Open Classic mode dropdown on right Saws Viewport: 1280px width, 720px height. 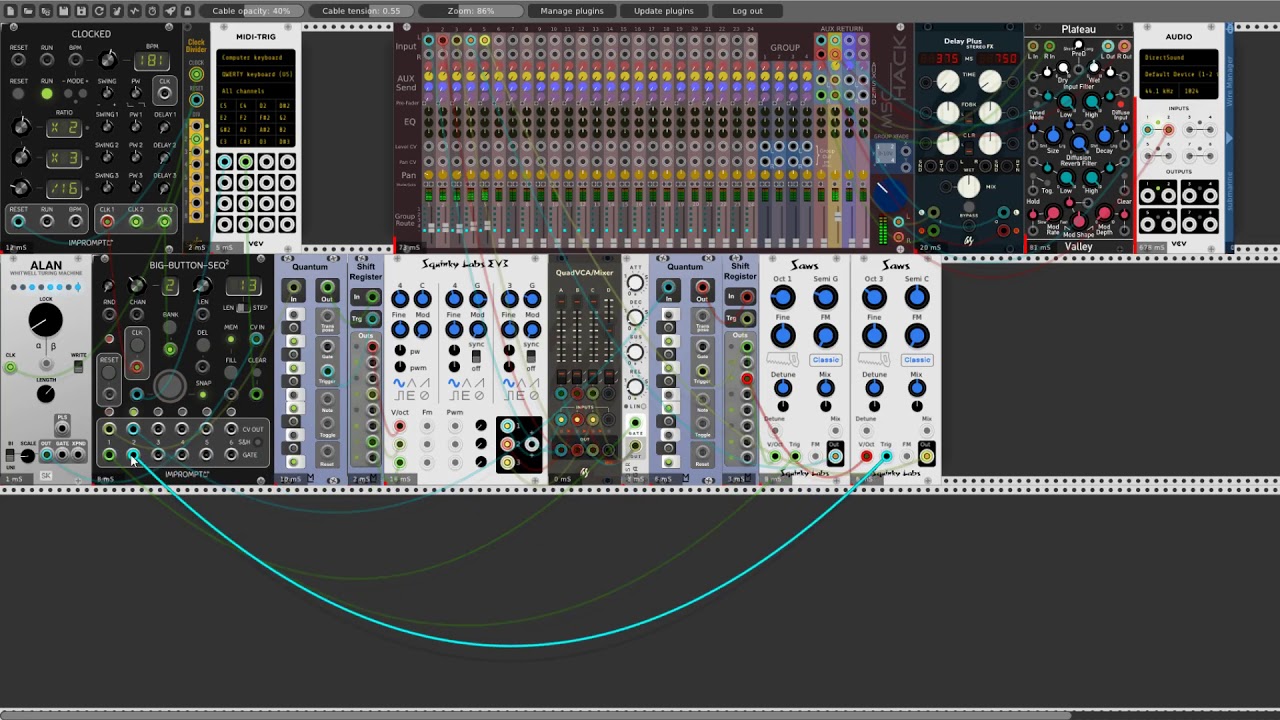[916, 360]
